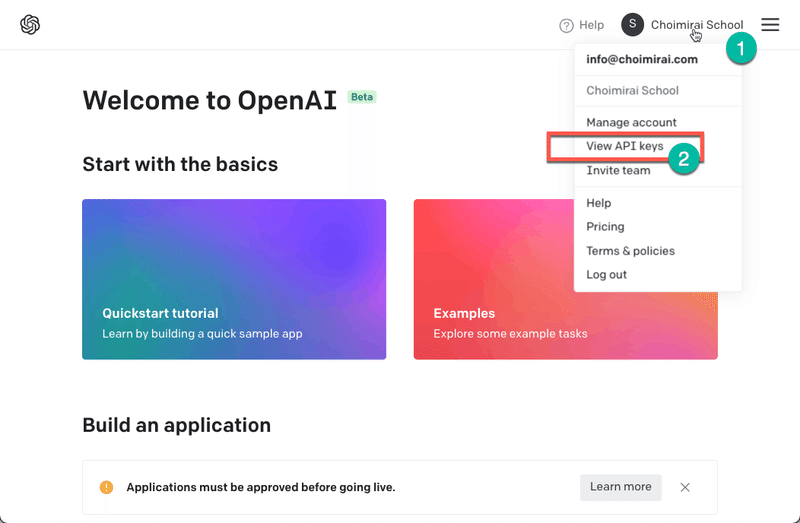The image size is (800, 523).
Task: Click the S account avatar
Action: pyautogui.click(x=632, y=24)
